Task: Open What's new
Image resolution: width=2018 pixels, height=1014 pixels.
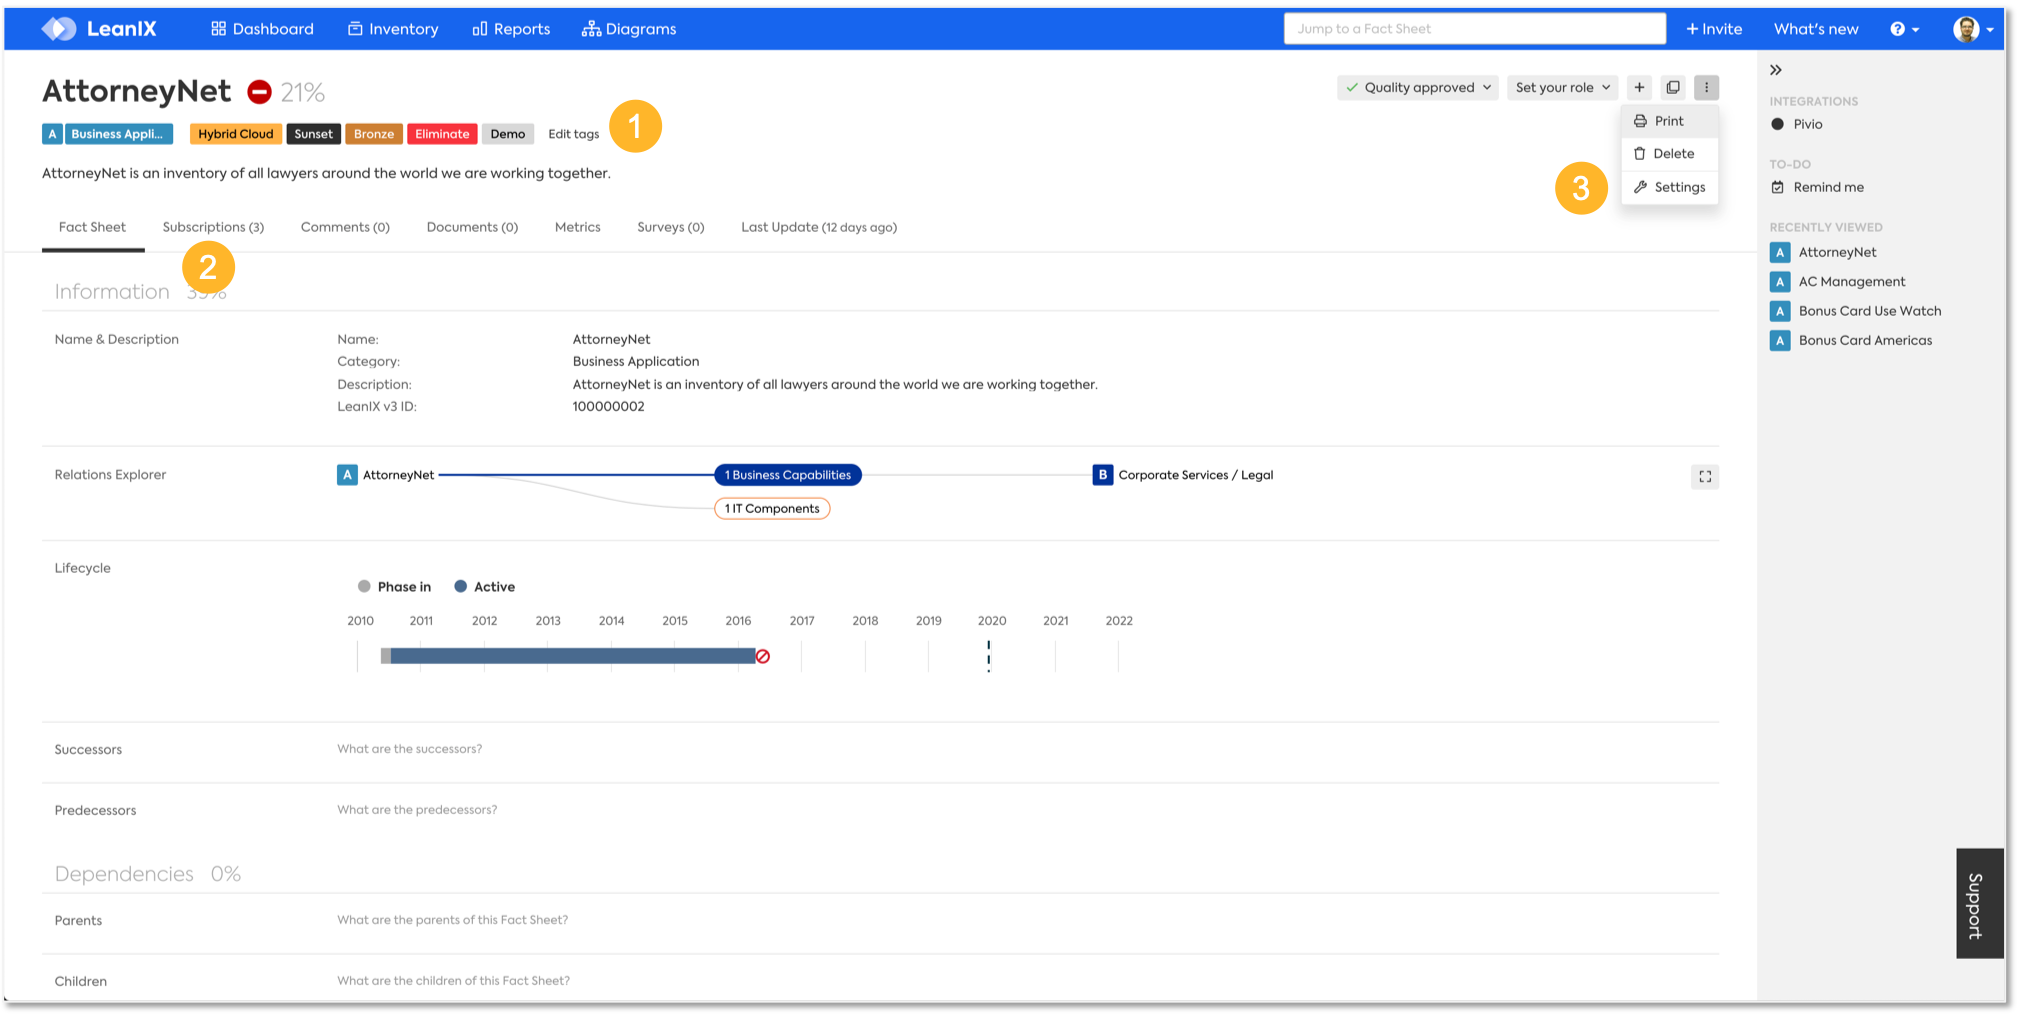Action: (1816, 29)
